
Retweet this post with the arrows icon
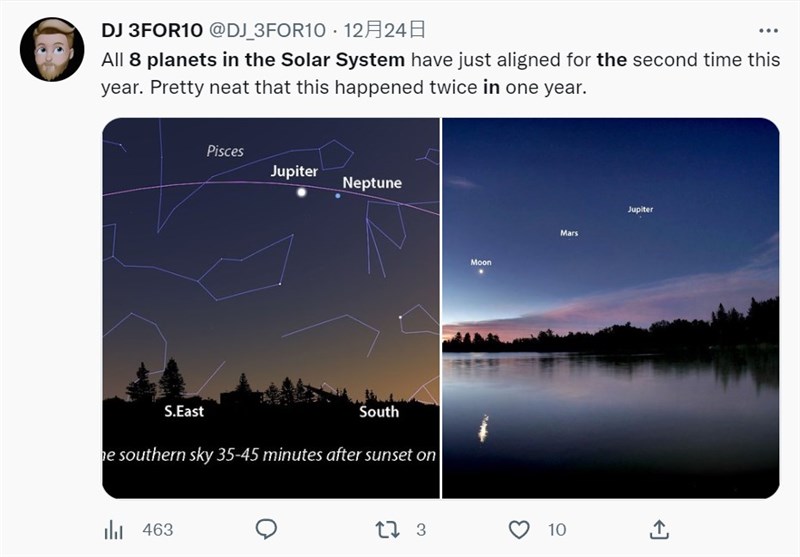387,529
